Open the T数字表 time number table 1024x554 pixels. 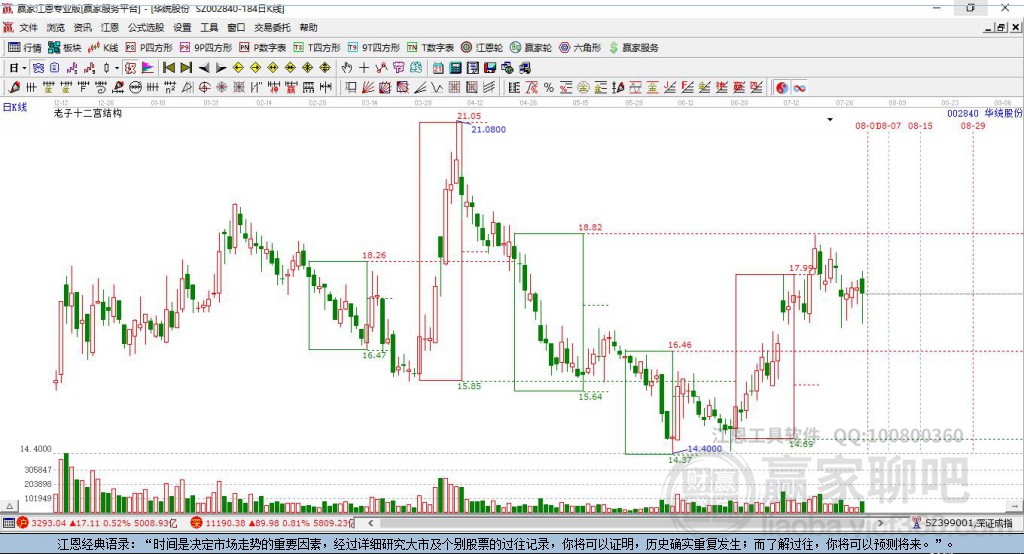click(430, 48)
